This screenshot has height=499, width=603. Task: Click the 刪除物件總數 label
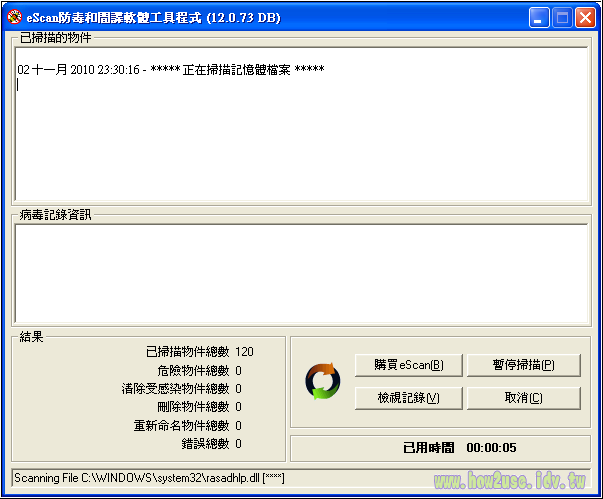click(x=193, y=407)
